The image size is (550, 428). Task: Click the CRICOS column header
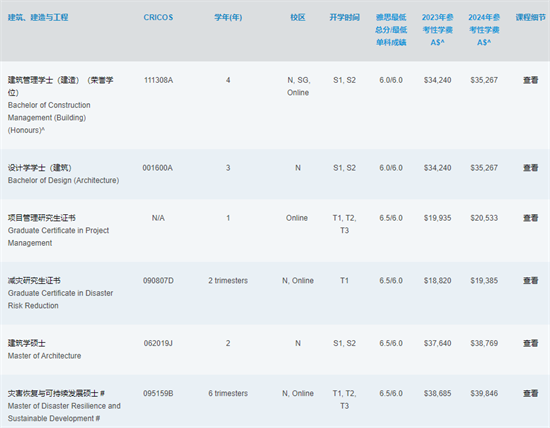click(x=158, y=17)
